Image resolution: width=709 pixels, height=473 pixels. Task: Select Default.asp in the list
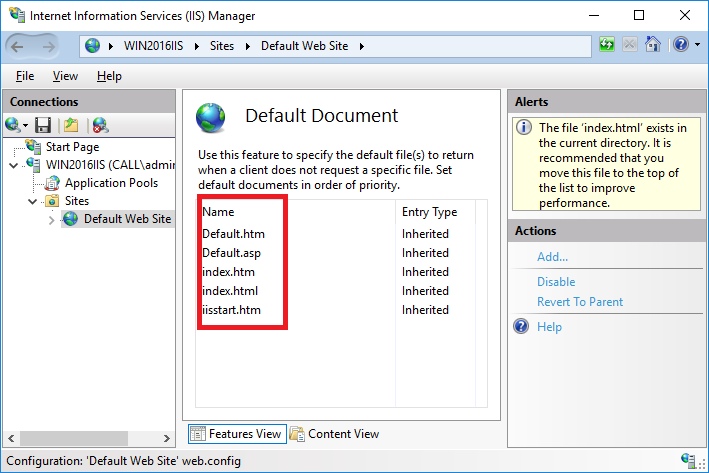pyautogui.click(x=232, y=253)
